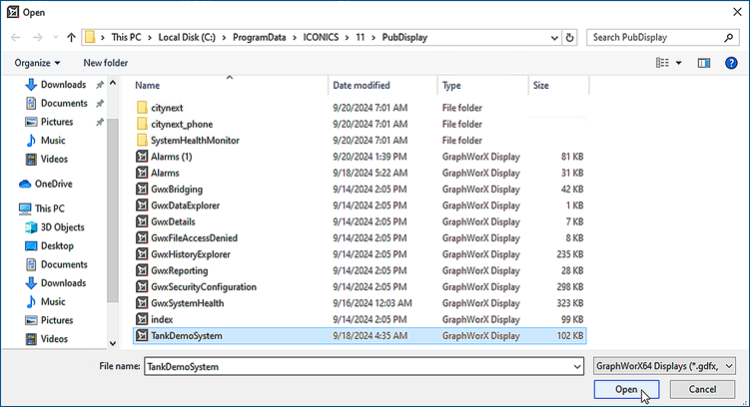750x407 pixels.
Task: Click the Up one level arrow icon
Action: [x=71, y=37]
